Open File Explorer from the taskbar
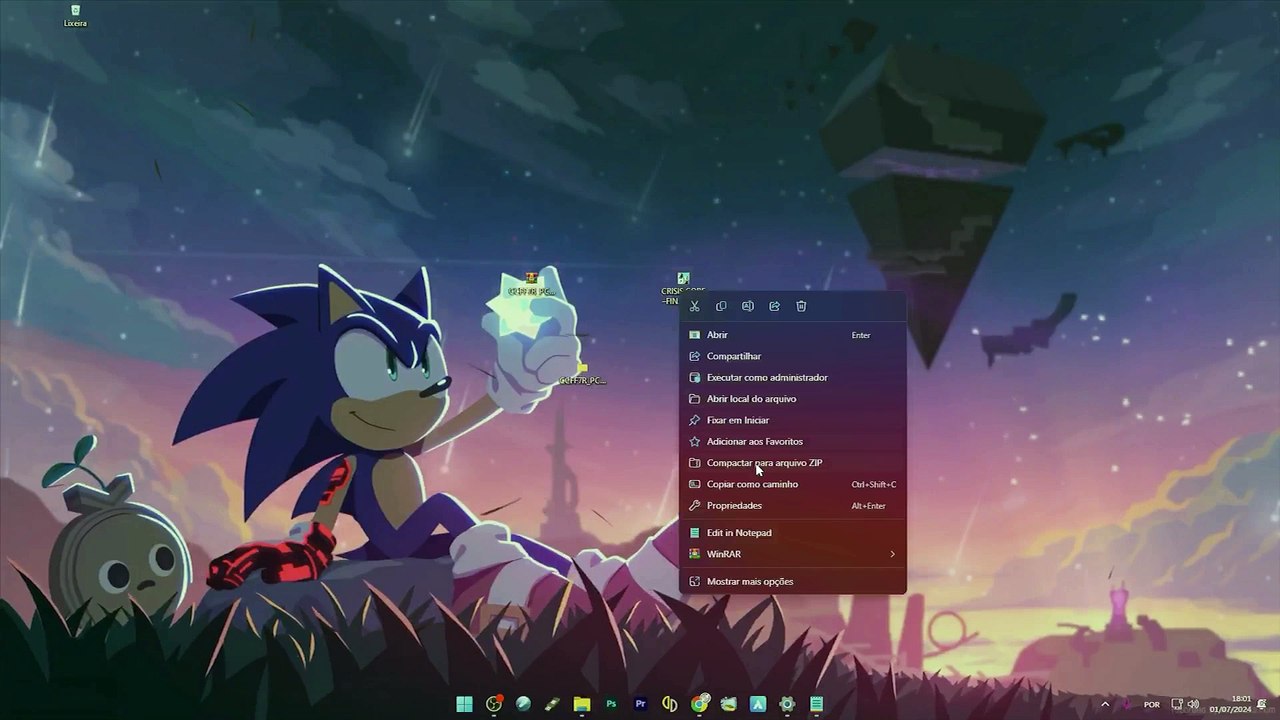1280x720 pixels. [582, 704]
